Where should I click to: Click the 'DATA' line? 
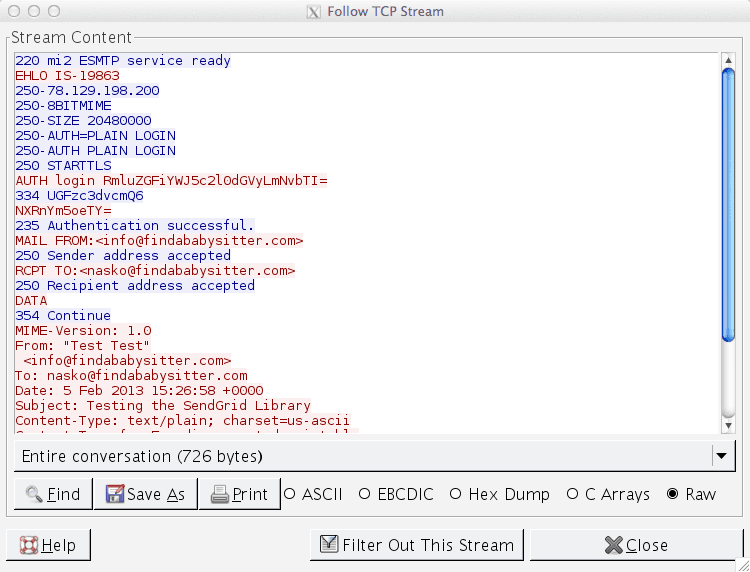(x=31, y=300)
